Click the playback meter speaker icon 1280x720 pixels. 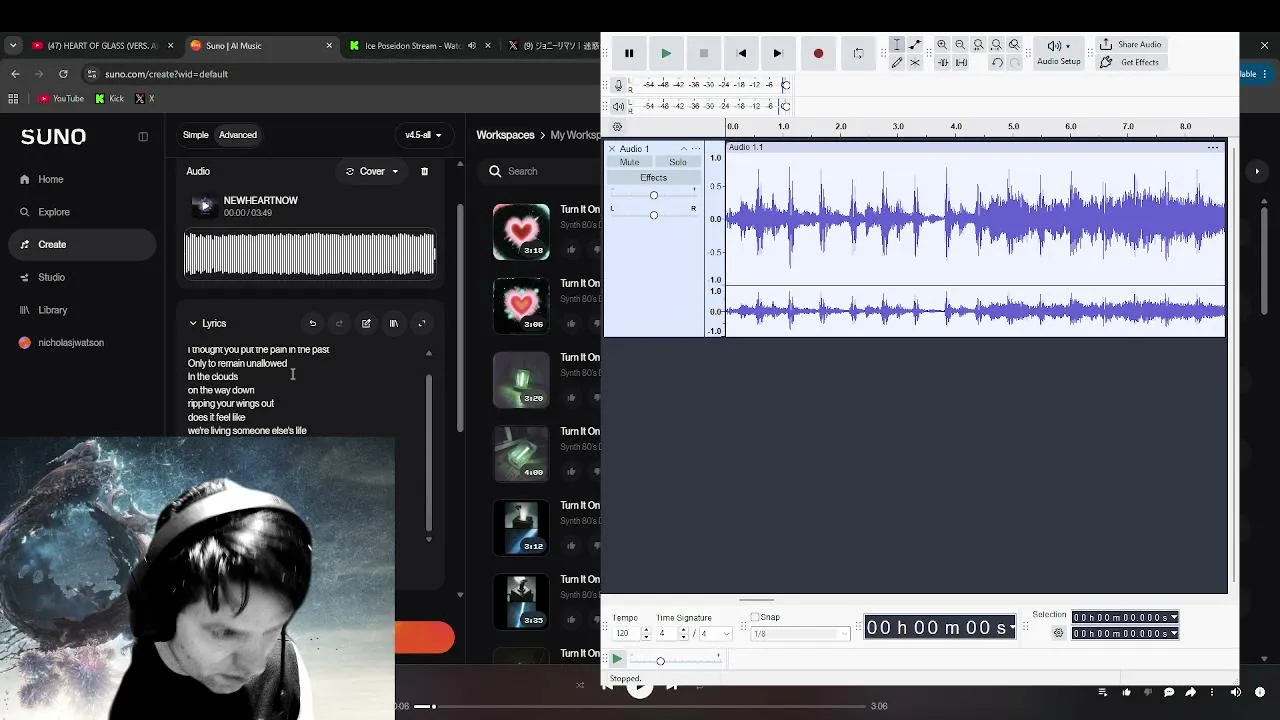619,106
